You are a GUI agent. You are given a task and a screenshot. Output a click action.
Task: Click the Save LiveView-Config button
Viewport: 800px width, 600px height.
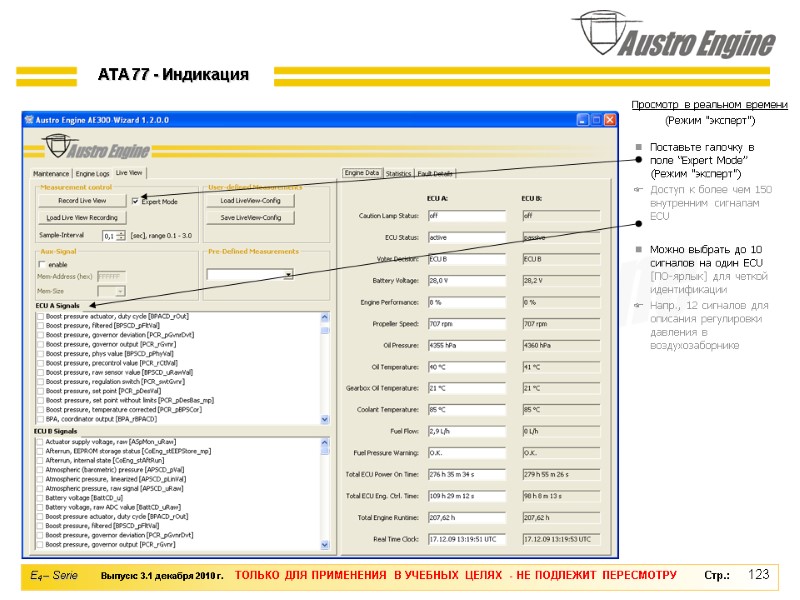(x=251, y=217)
